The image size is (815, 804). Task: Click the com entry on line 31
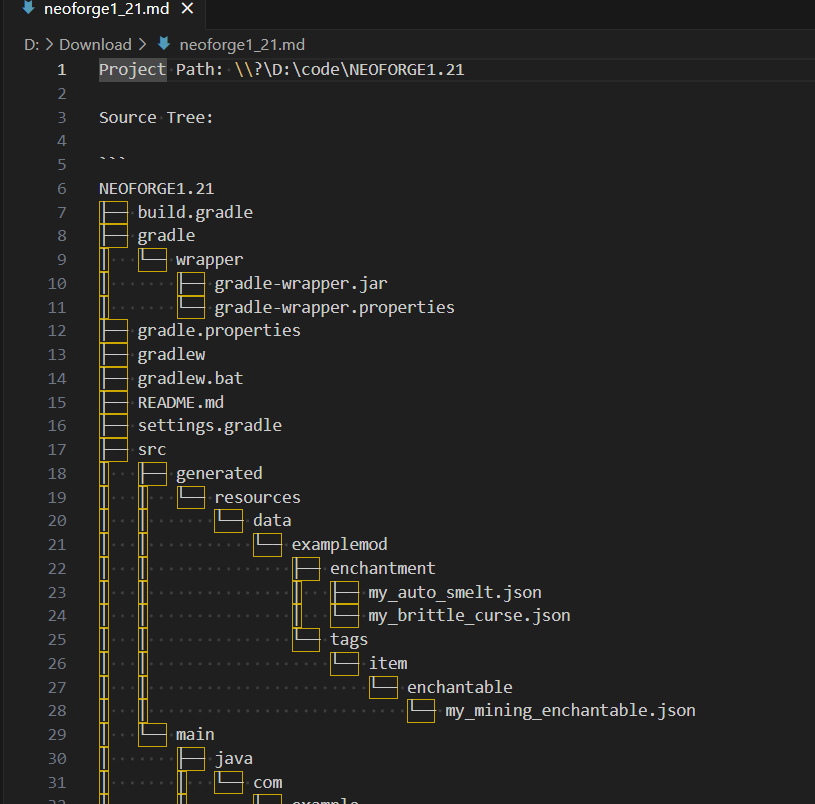click(x=267, y=783)
